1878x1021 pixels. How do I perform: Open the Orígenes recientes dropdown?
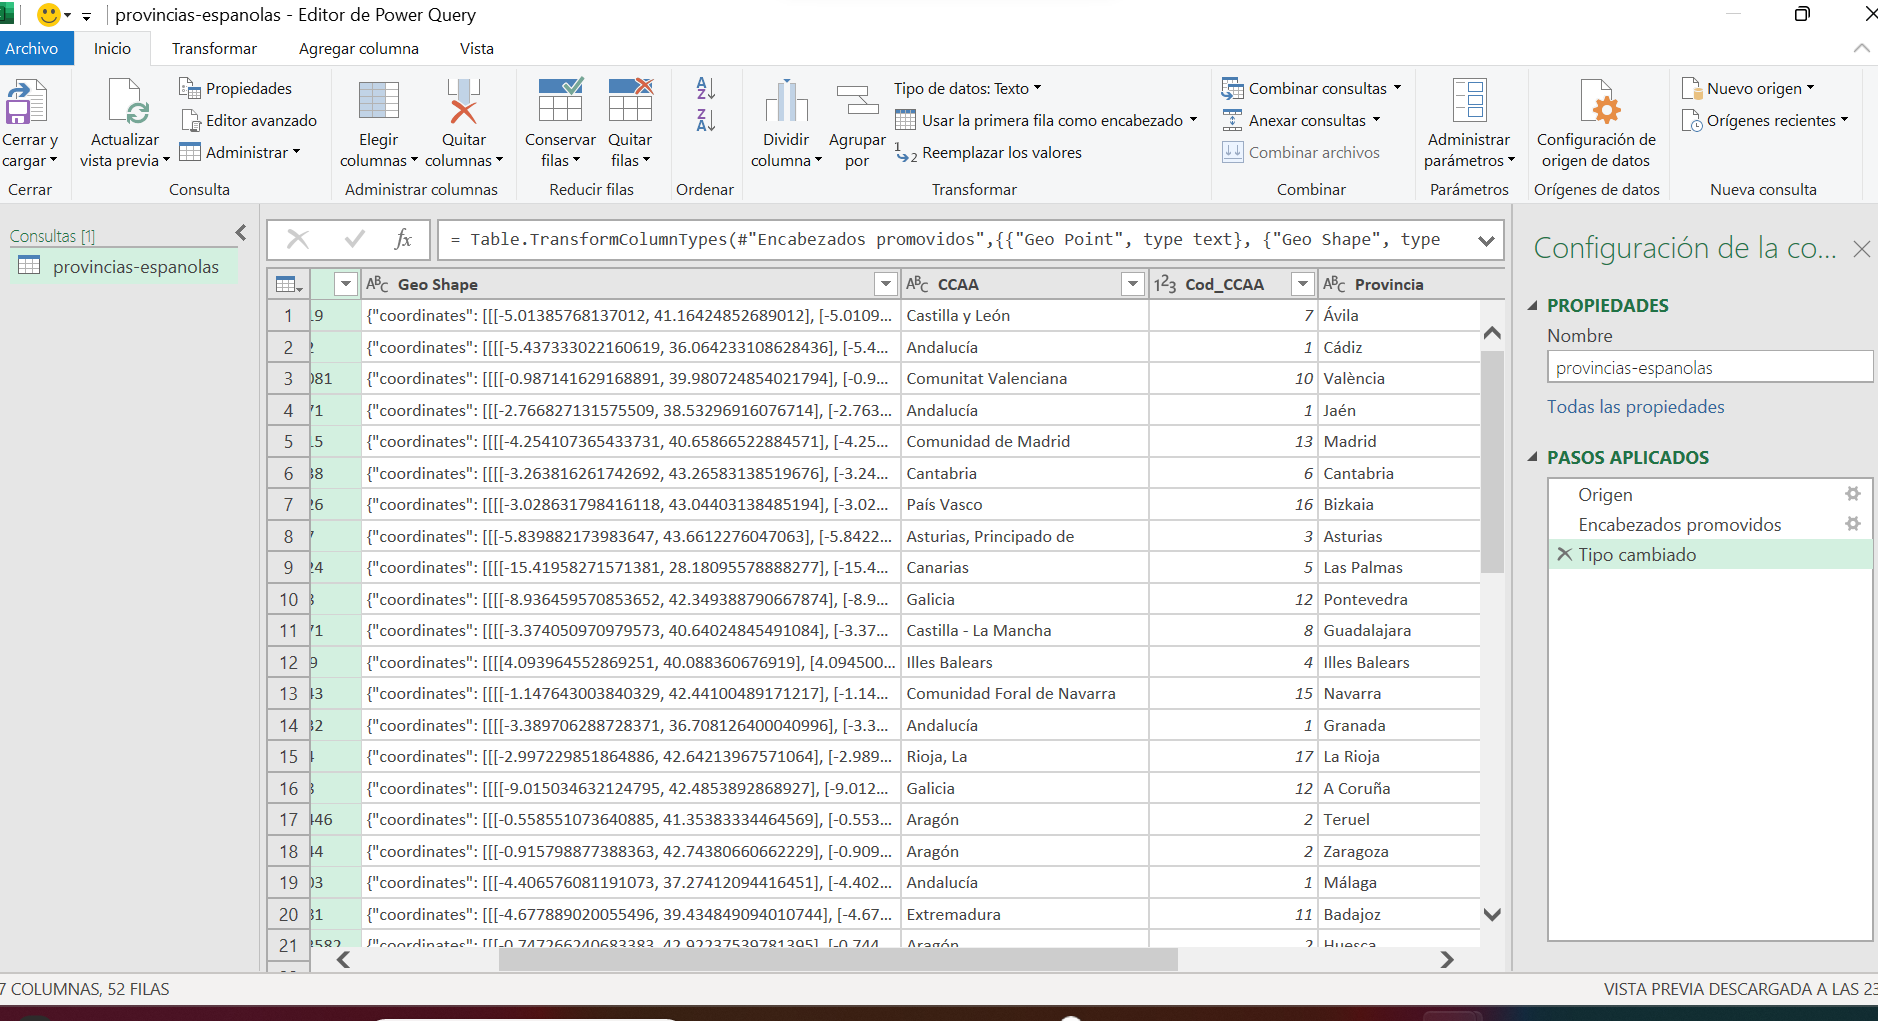pos(1764,120)
